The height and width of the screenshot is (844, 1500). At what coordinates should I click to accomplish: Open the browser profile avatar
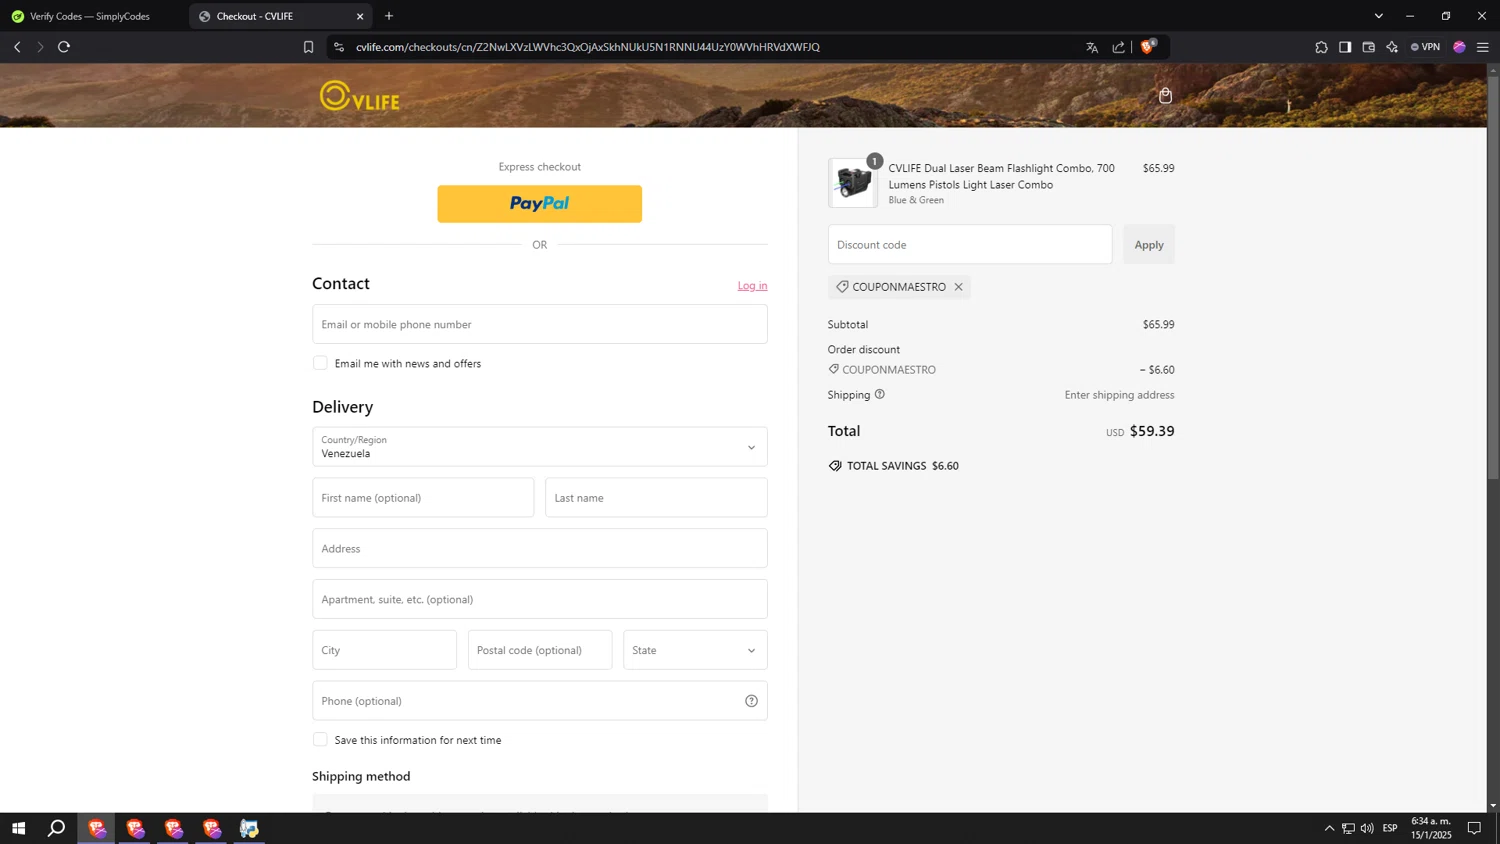pos(1459,47)
